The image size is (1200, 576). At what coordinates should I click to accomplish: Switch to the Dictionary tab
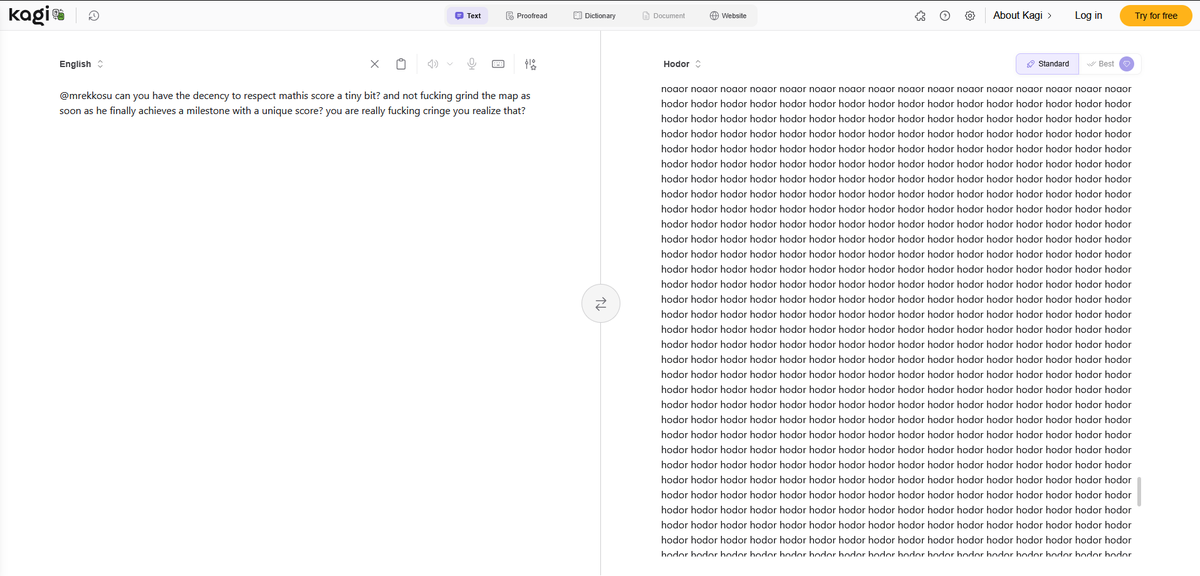click(x=594, y=16)
